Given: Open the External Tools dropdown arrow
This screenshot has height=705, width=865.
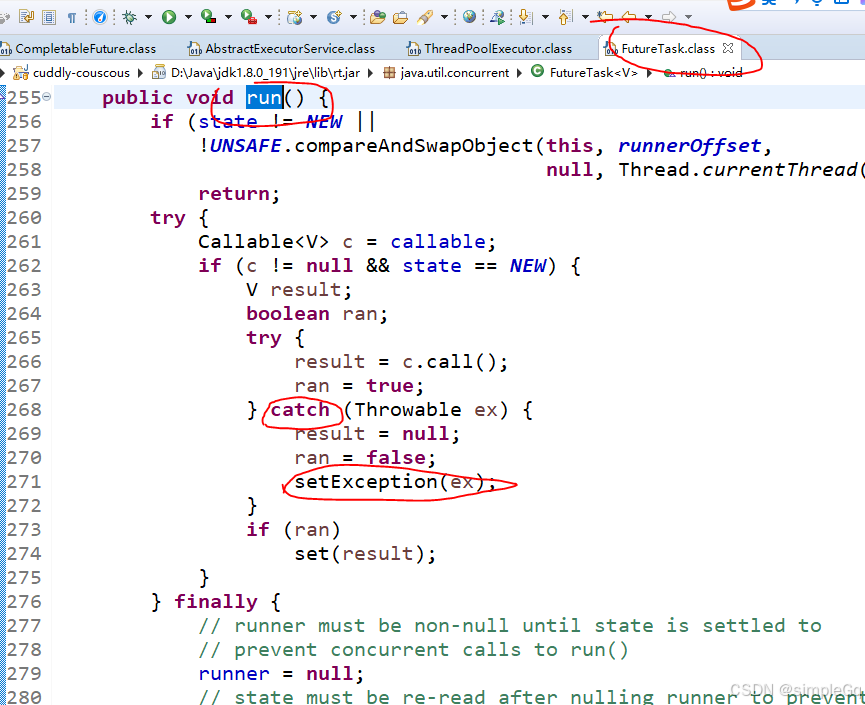Looking at the screenshot, I should coord(269,17).
